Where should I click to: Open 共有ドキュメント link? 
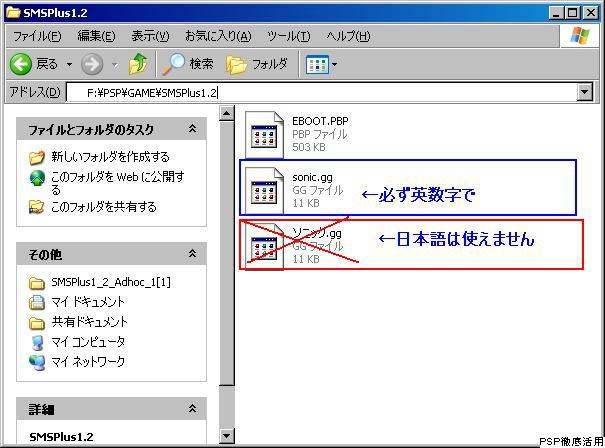click(89, 321)
